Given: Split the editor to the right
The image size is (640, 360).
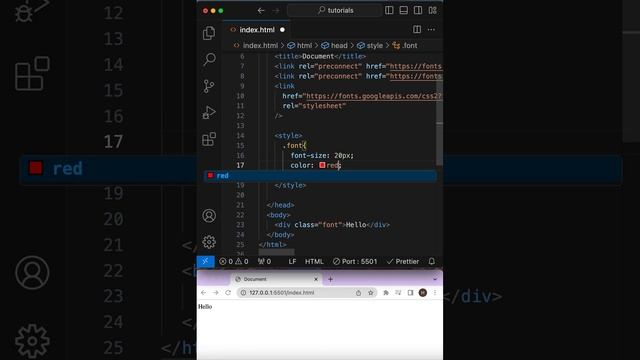Looking at the screenshot, I should (417, 29).
